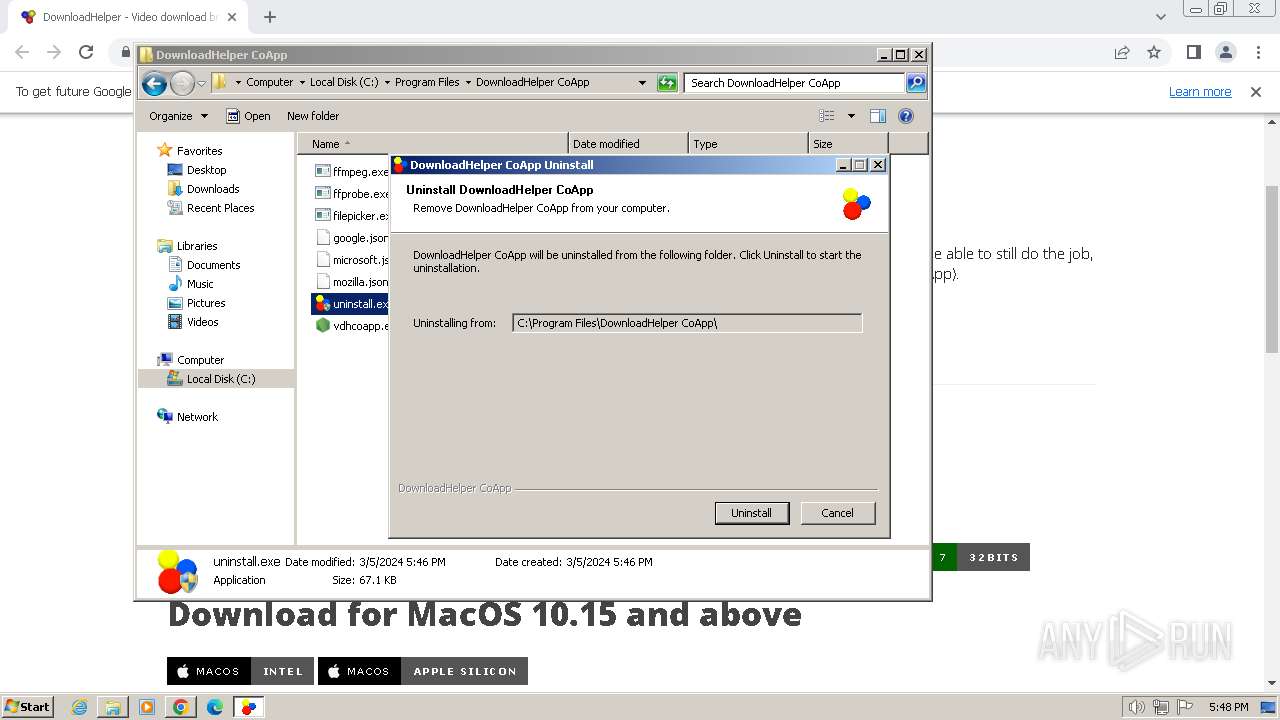The image size is (1280, 720).
Task: Open Chrome tab search chevron
Action: (1160, 17)
